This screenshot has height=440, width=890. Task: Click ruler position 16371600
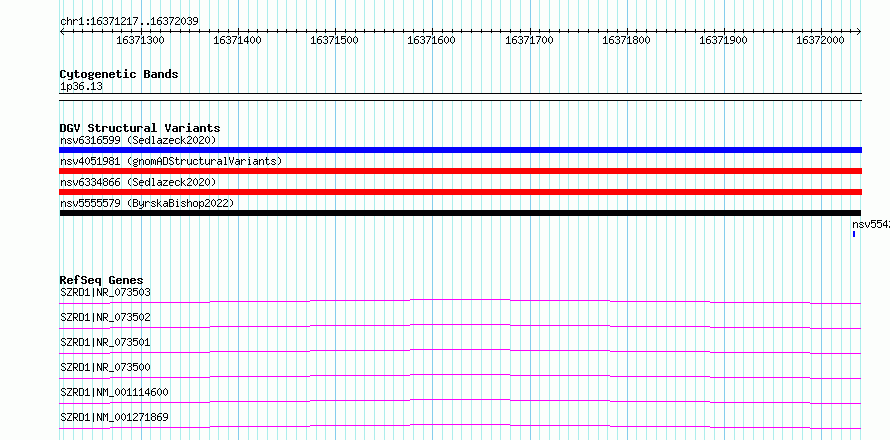point(431,40)
